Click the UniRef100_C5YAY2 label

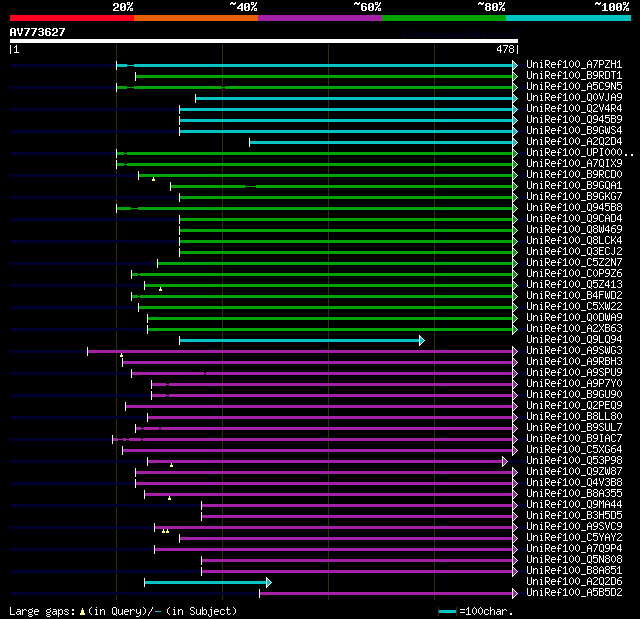point(574,538)
